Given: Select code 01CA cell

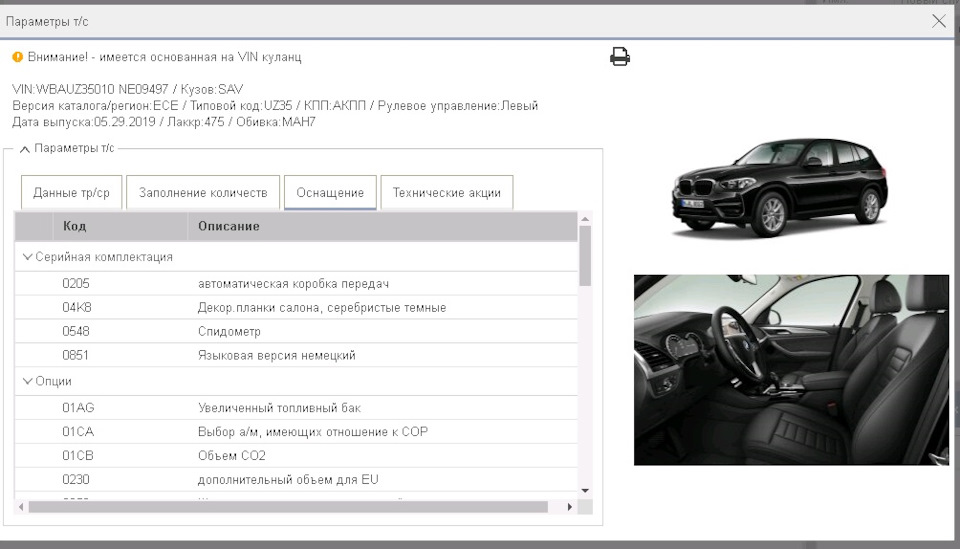Looking at the screenshot, I should (78, 431).
